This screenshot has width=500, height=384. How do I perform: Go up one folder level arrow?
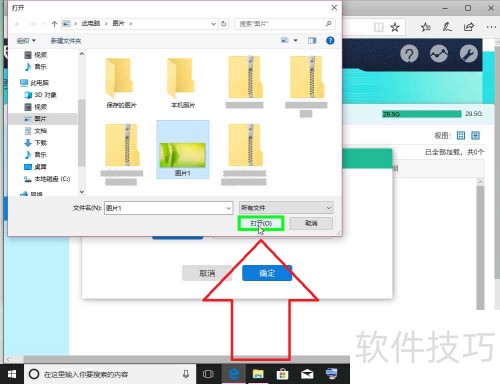point(54,24)
